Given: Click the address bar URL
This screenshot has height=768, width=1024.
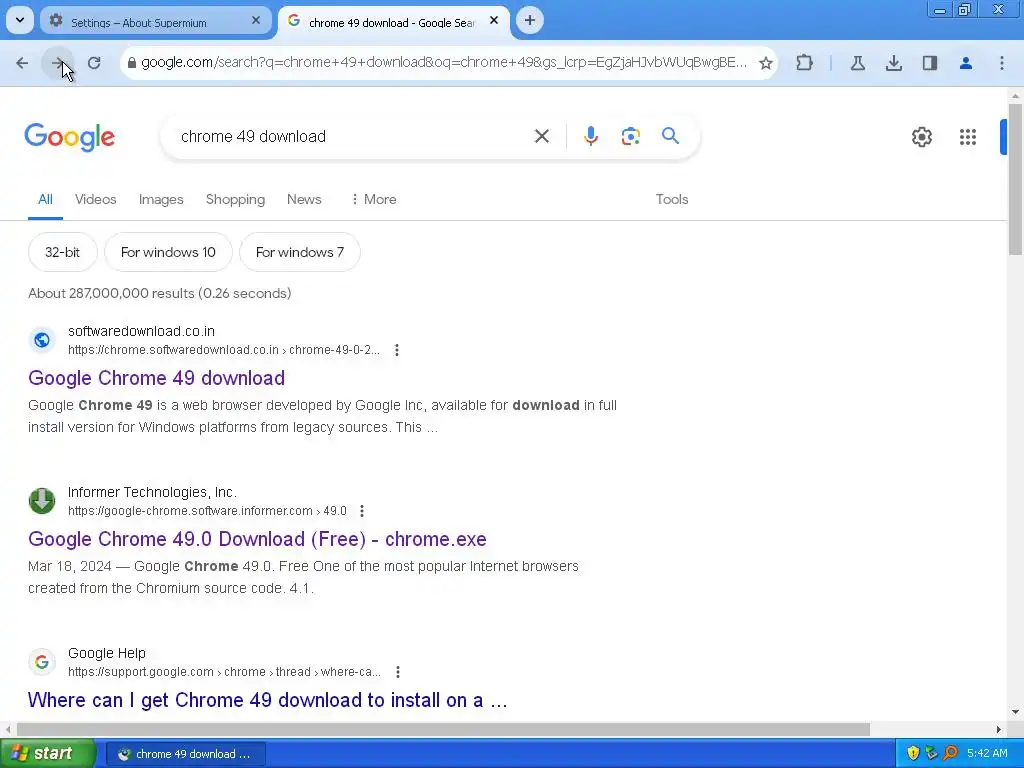Looking at the screenshot, I should click(x=444, y=63).
